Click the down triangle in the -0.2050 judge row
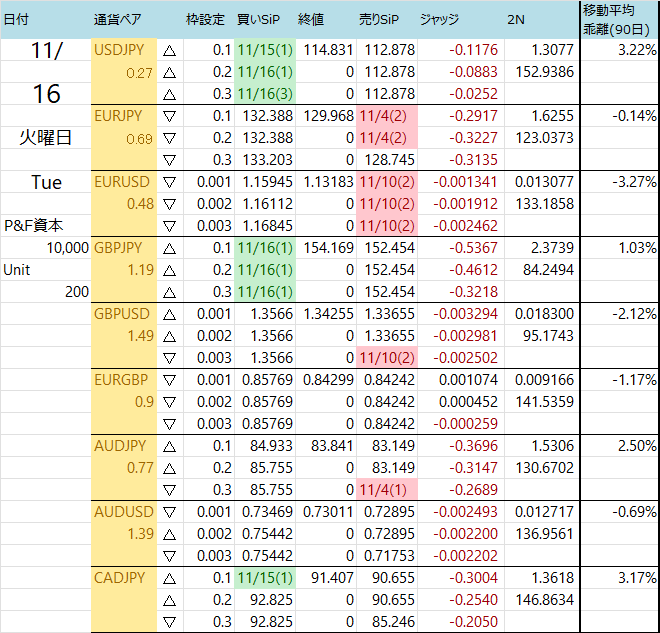 tap(169, 622)
